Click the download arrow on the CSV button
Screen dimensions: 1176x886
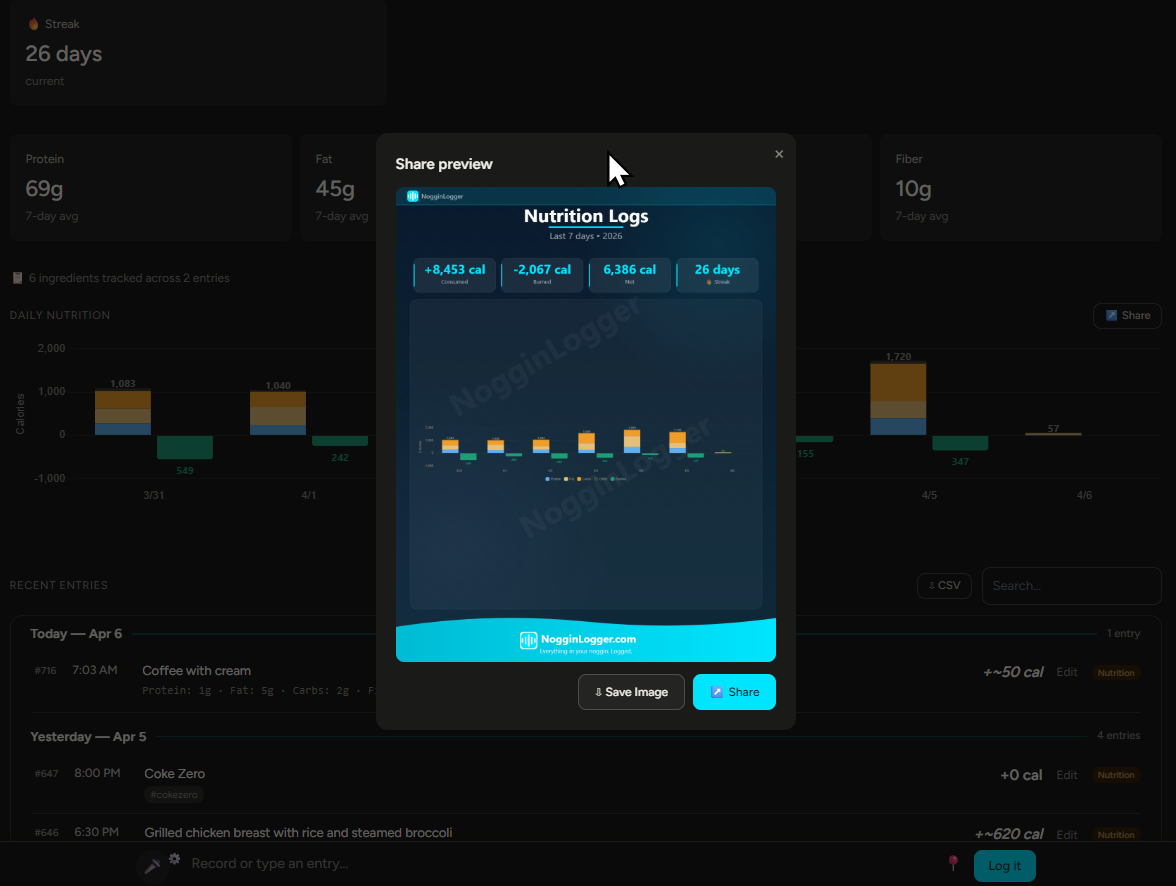(x=930, y=585)
